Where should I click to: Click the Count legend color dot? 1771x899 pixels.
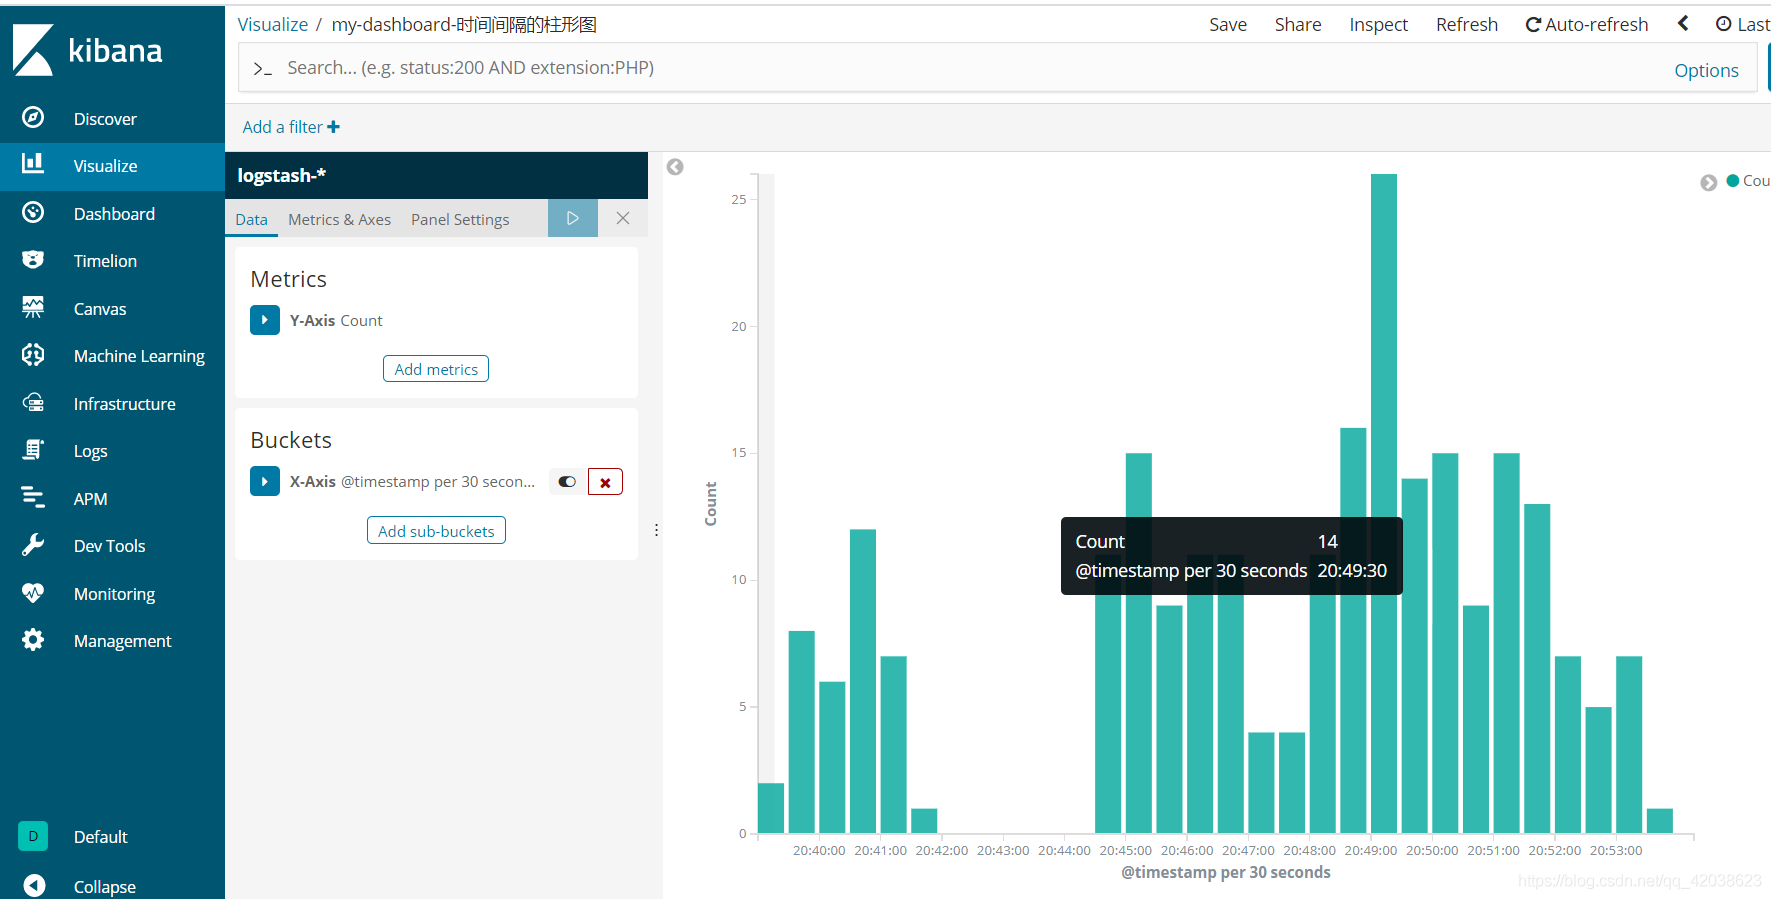point(1733,181)
